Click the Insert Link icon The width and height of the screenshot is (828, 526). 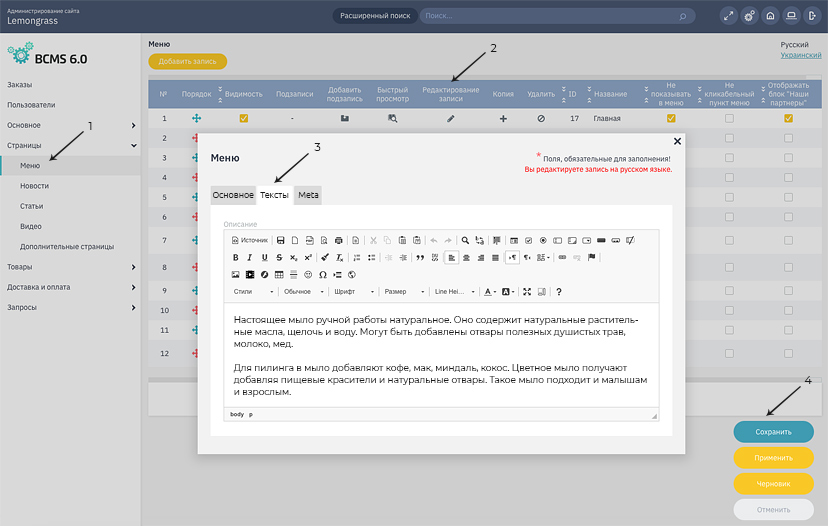pyautogui.click(x=562, y=258)
